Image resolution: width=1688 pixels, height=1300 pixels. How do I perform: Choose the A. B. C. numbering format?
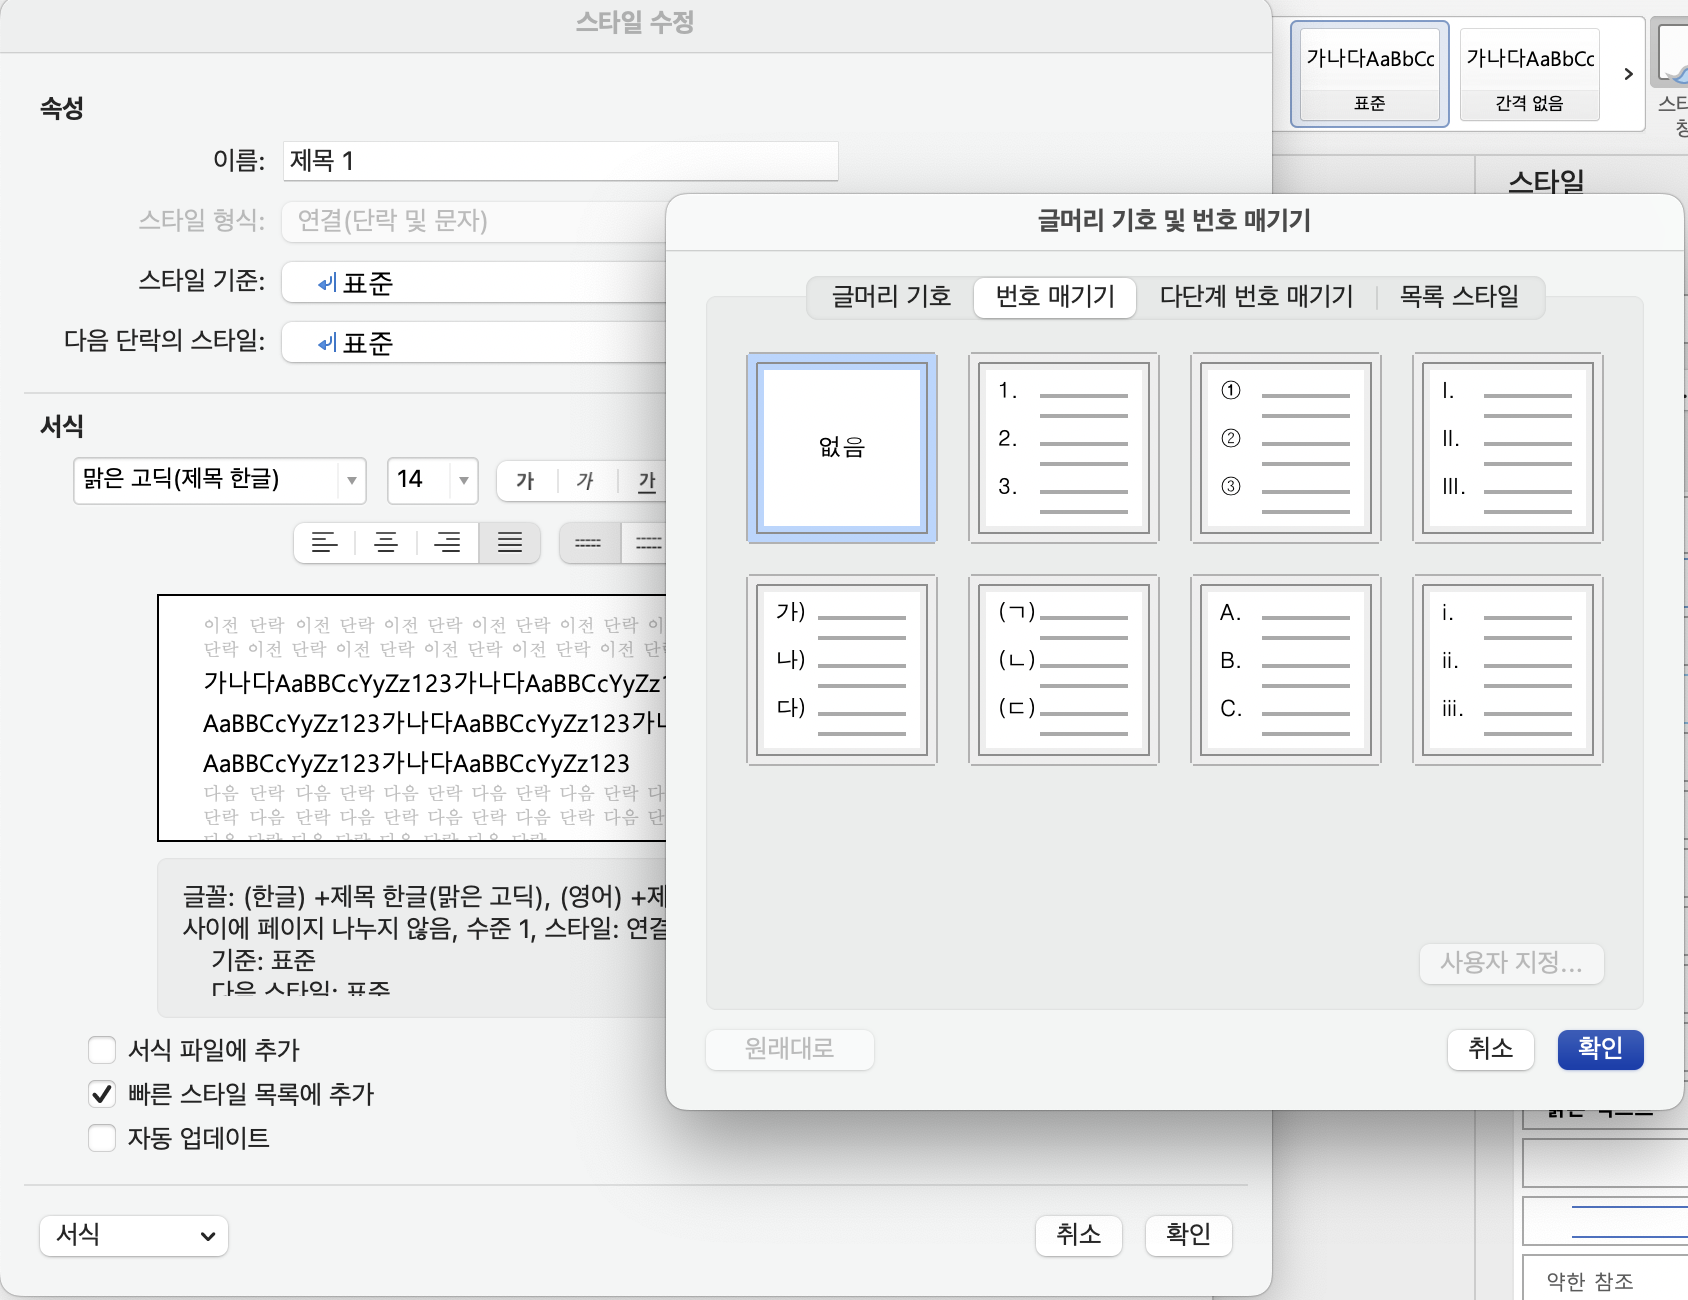point(1285,670)
